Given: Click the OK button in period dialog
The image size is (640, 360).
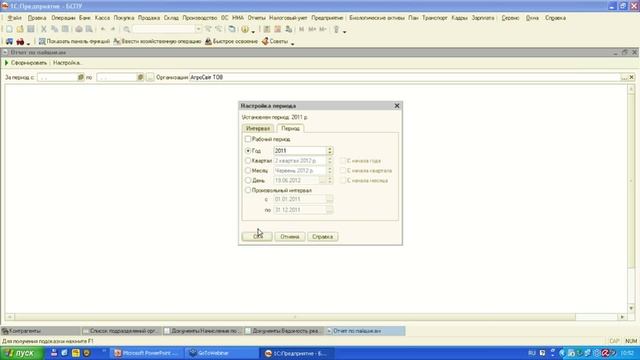Looking at the screenshot, I should tap(257, 237).
